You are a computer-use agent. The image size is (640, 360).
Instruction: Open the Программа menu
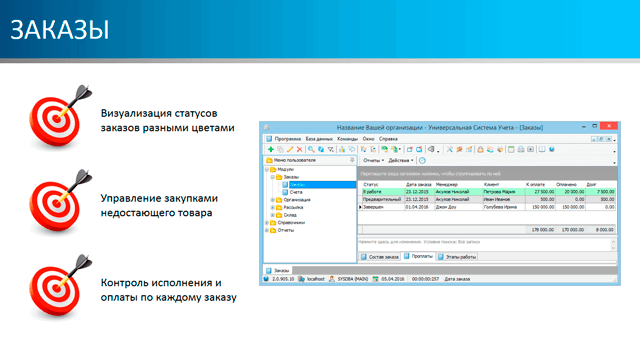[x=288, y=139]
